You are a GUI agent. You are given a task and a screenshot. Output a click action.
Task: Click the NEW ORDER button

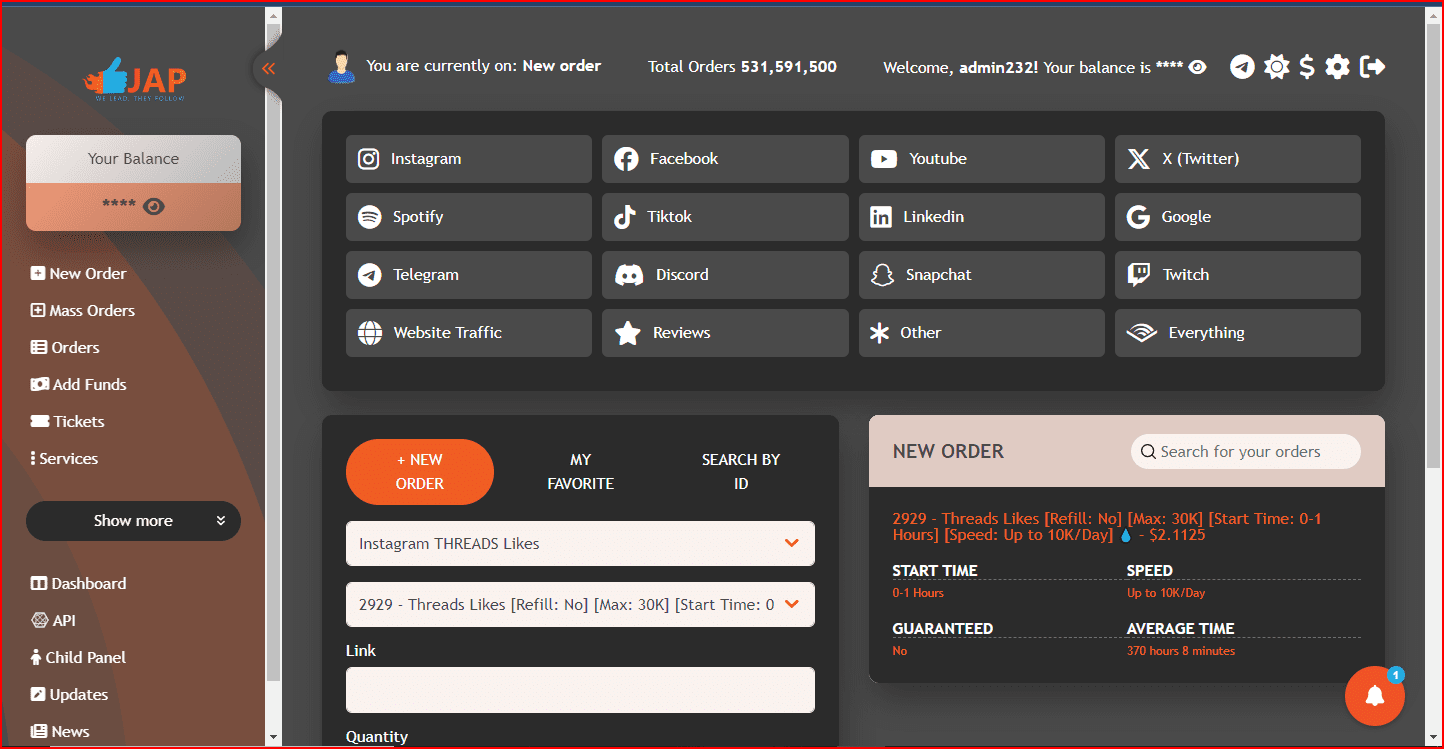[x=419, y=471]
